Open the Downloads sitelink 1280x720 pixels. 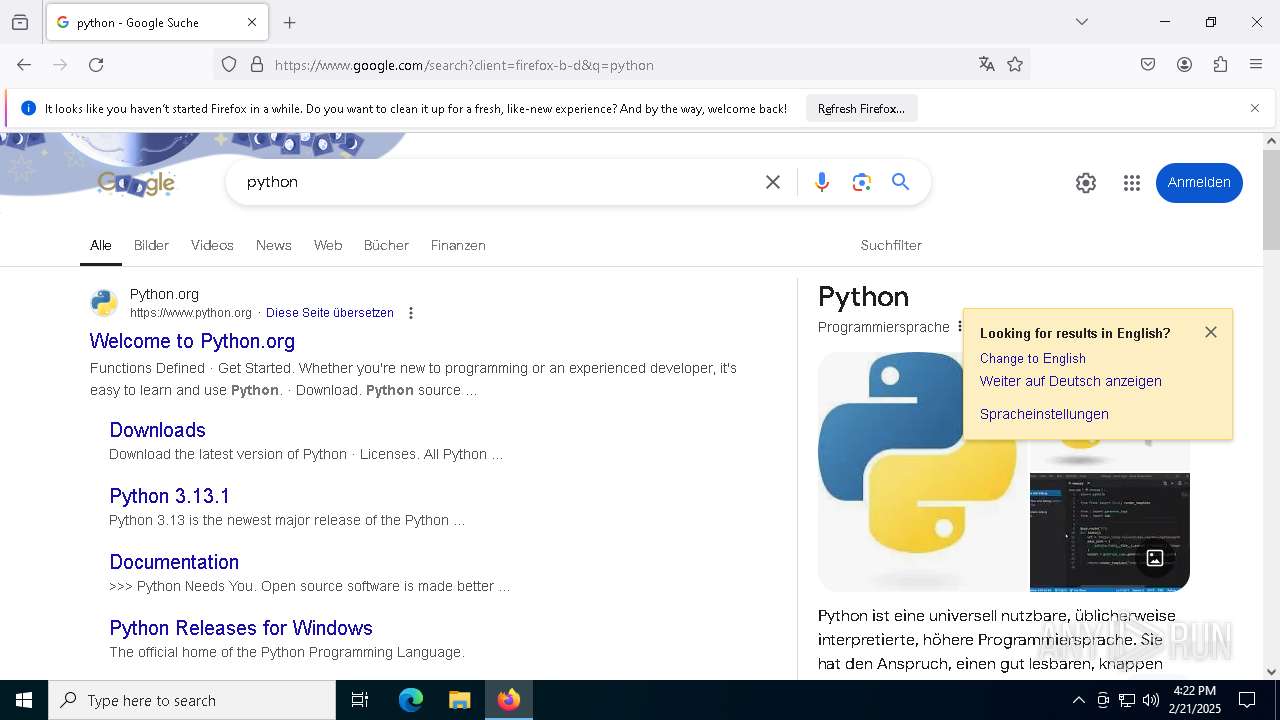(158, 430)
